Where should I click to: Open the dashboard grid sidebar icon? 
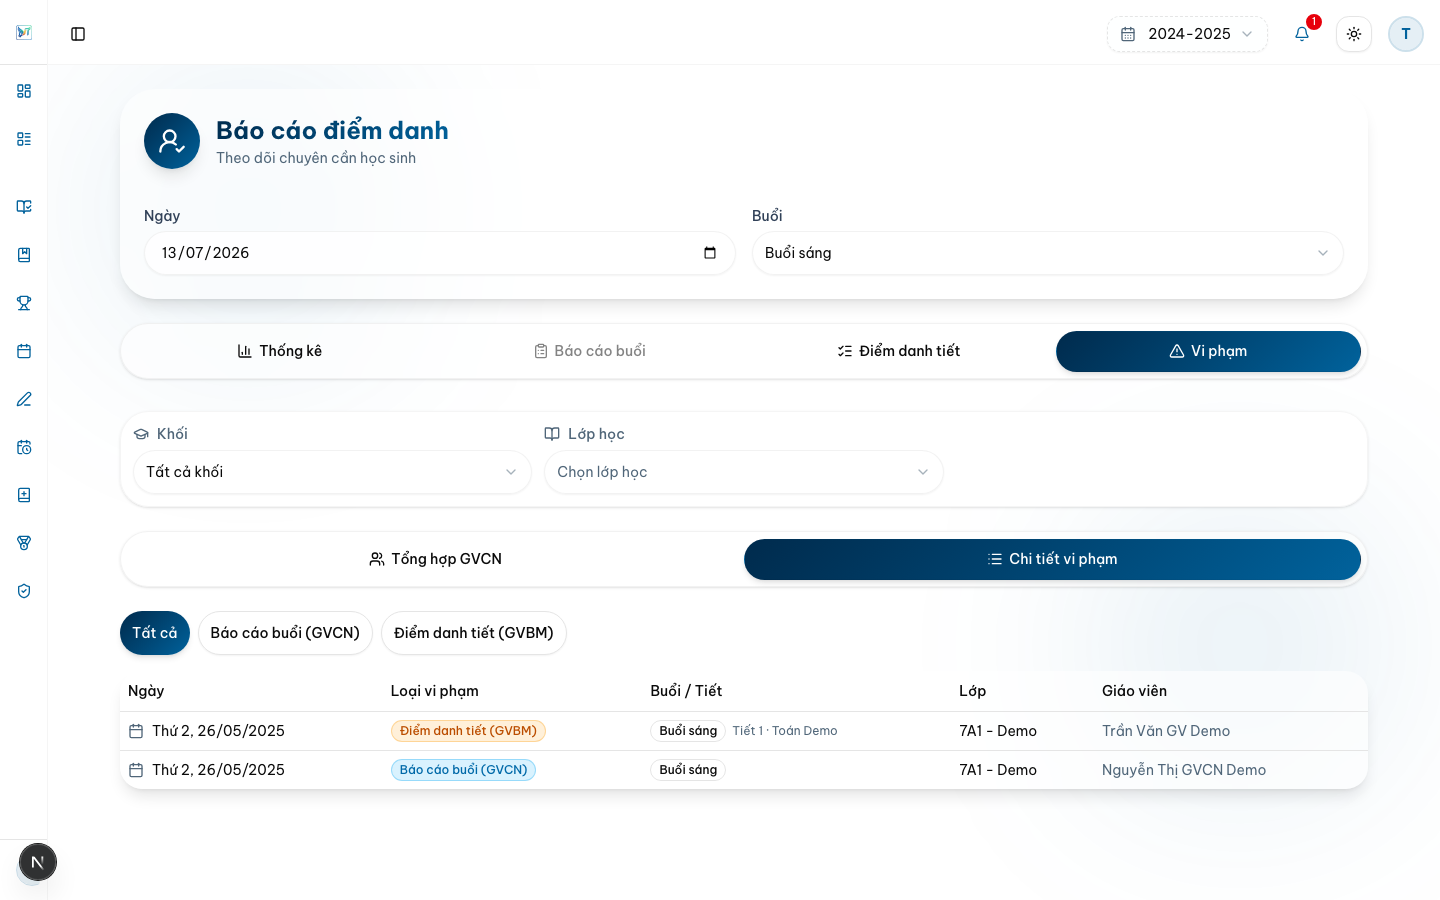point(24,91)
